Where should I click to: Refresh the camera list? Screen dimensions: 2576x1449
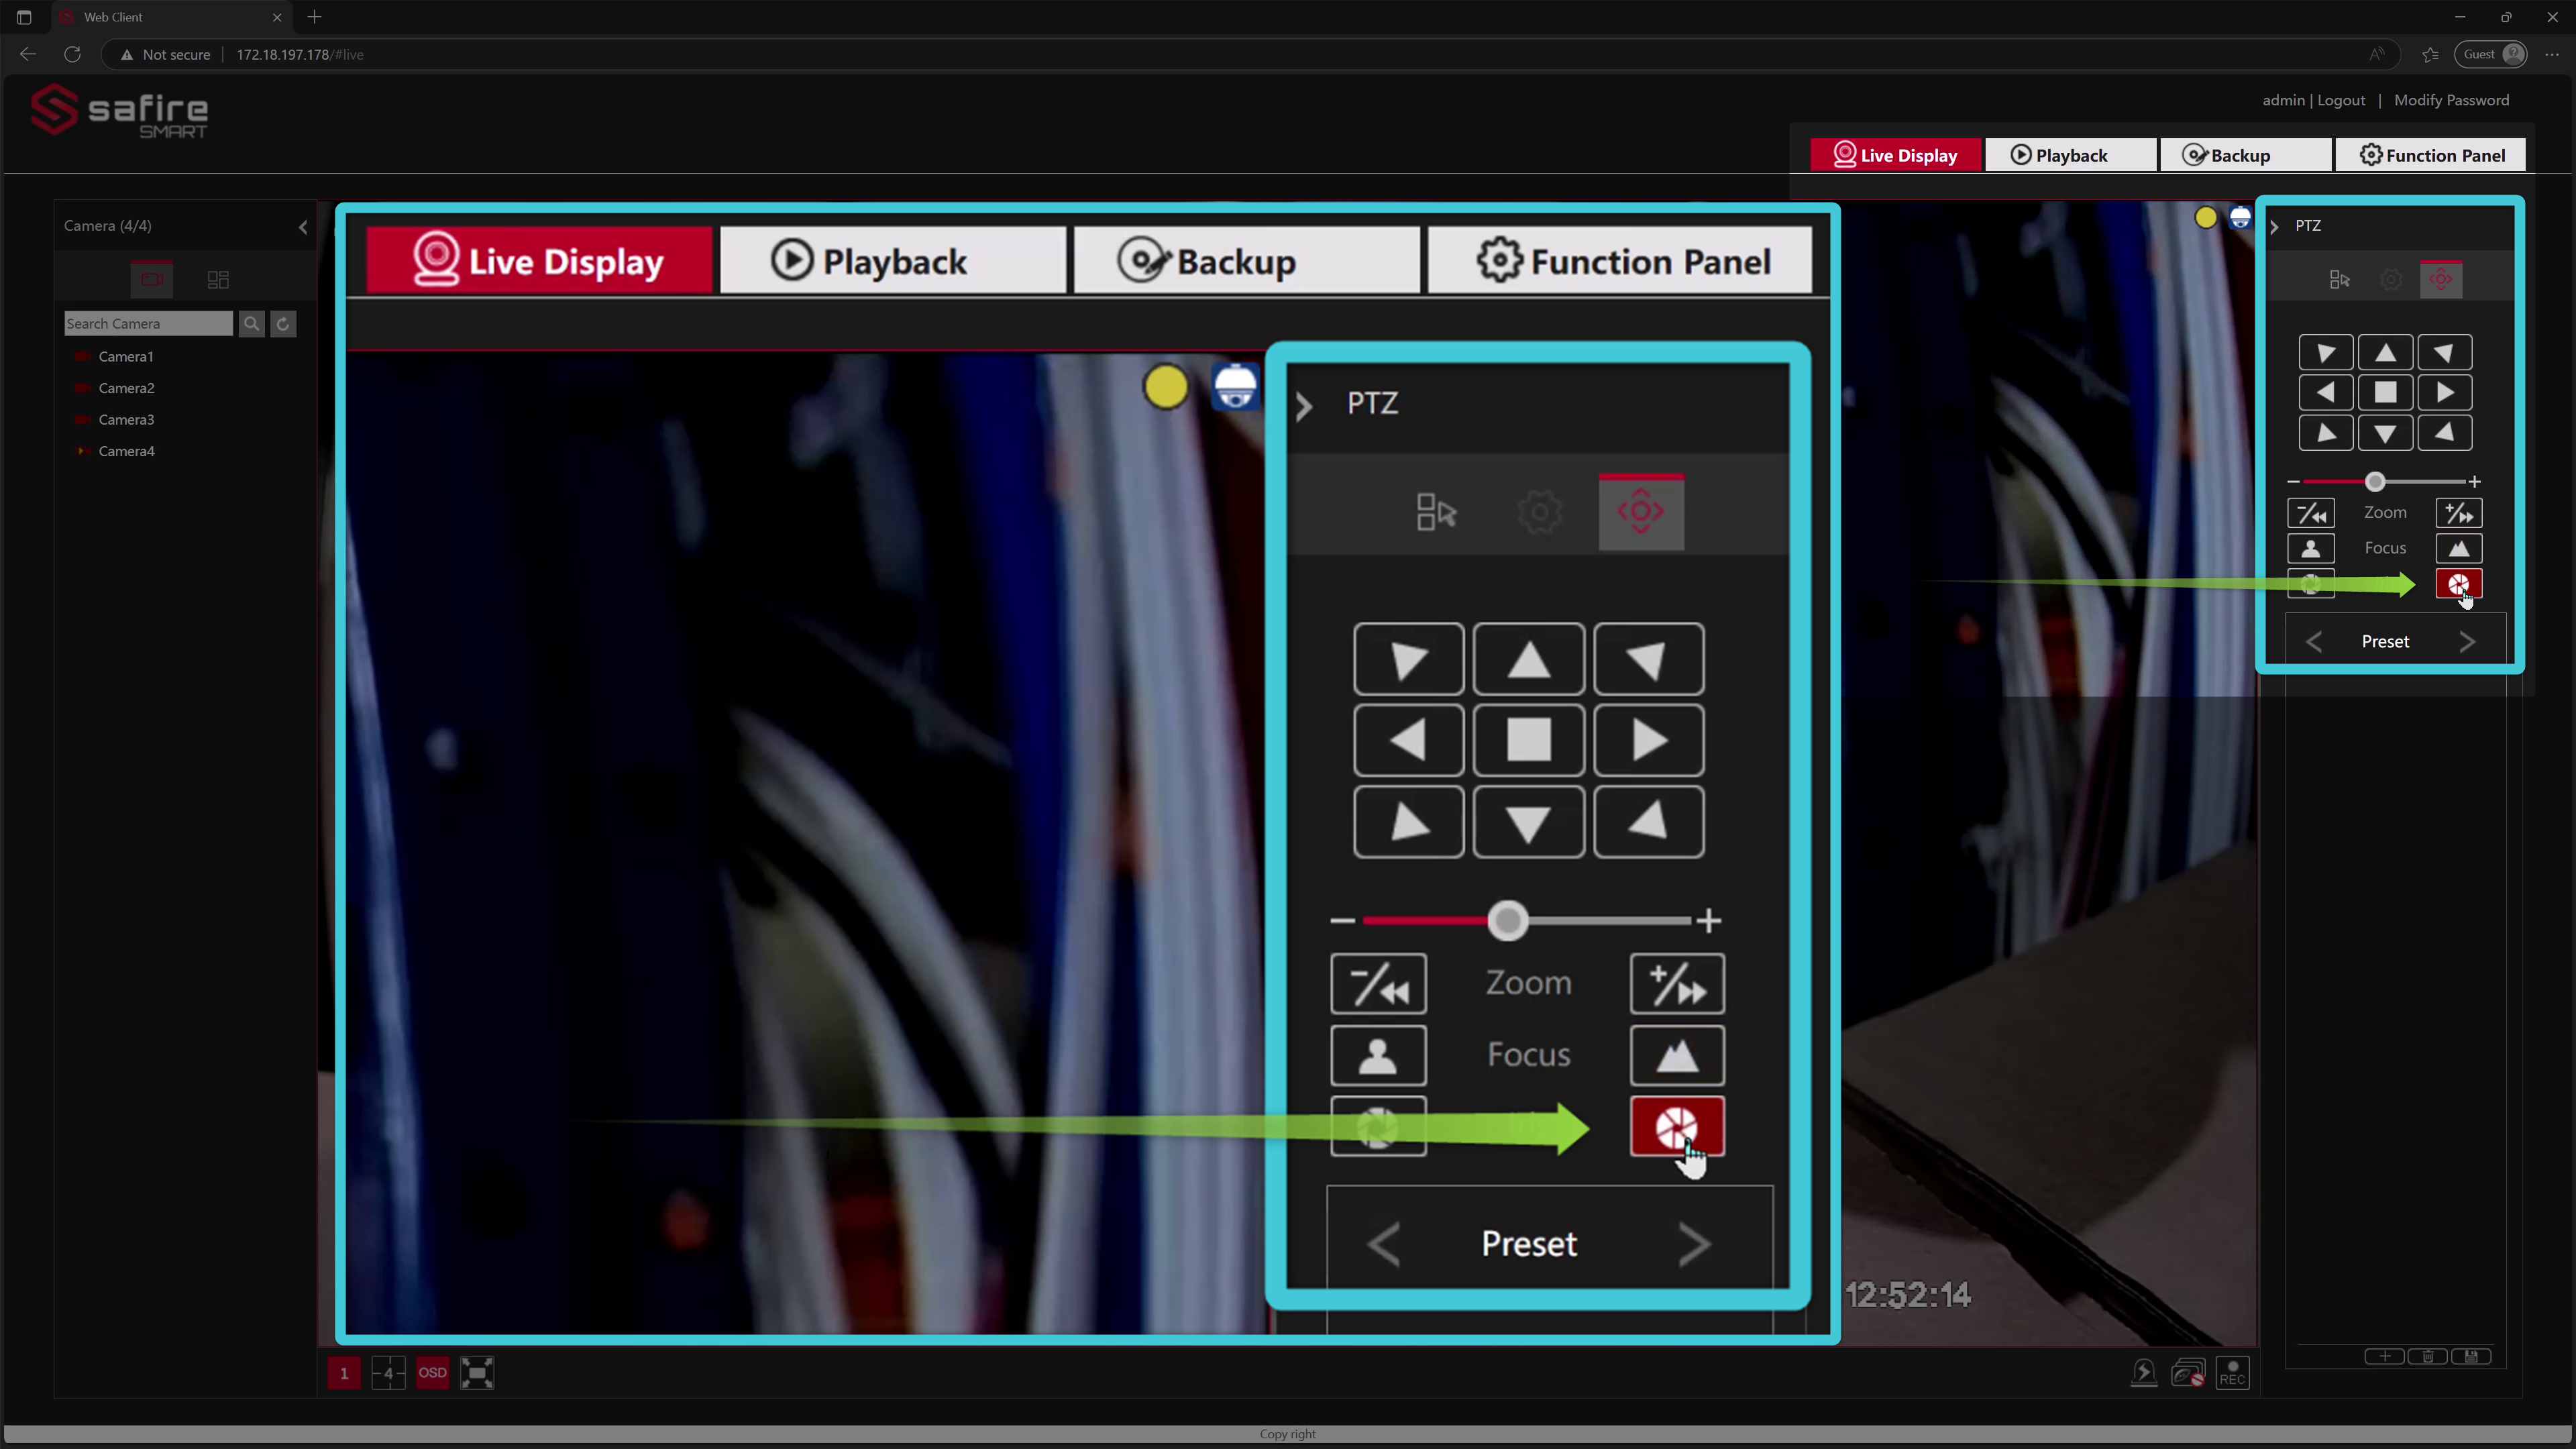pos(283,323)
